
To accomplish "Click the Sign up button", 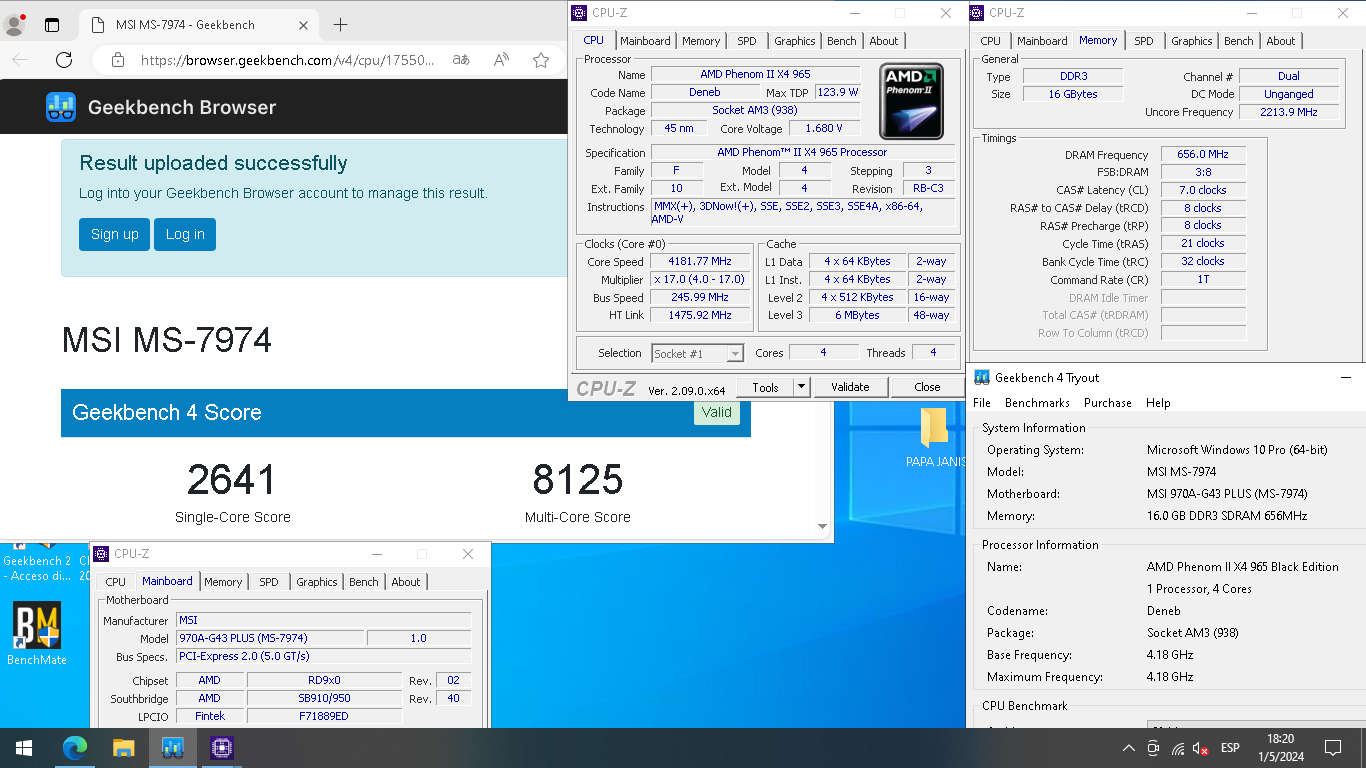I will point(114,234).
